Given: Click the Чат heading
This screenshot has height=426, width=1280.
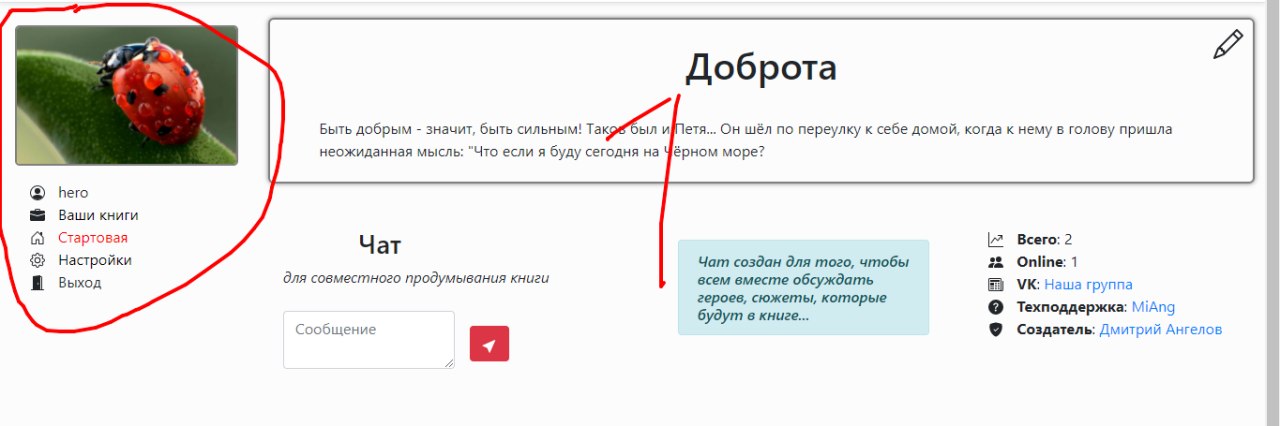Looking at the screenshot, I should pyautogui.click(x=379, y=245).
